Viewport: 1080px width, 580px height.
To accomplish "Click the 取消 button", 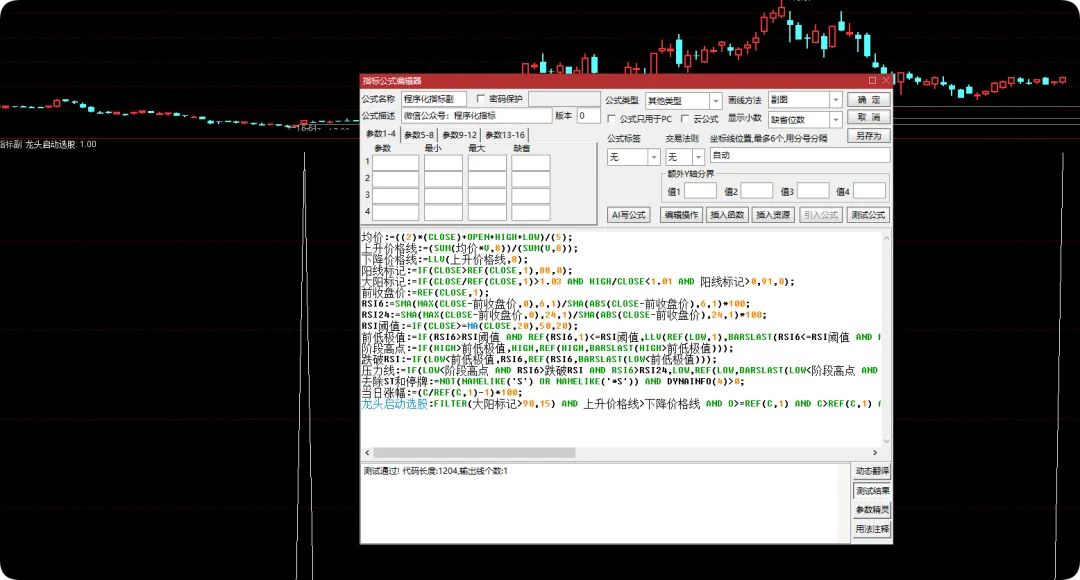I will (869, 117).
